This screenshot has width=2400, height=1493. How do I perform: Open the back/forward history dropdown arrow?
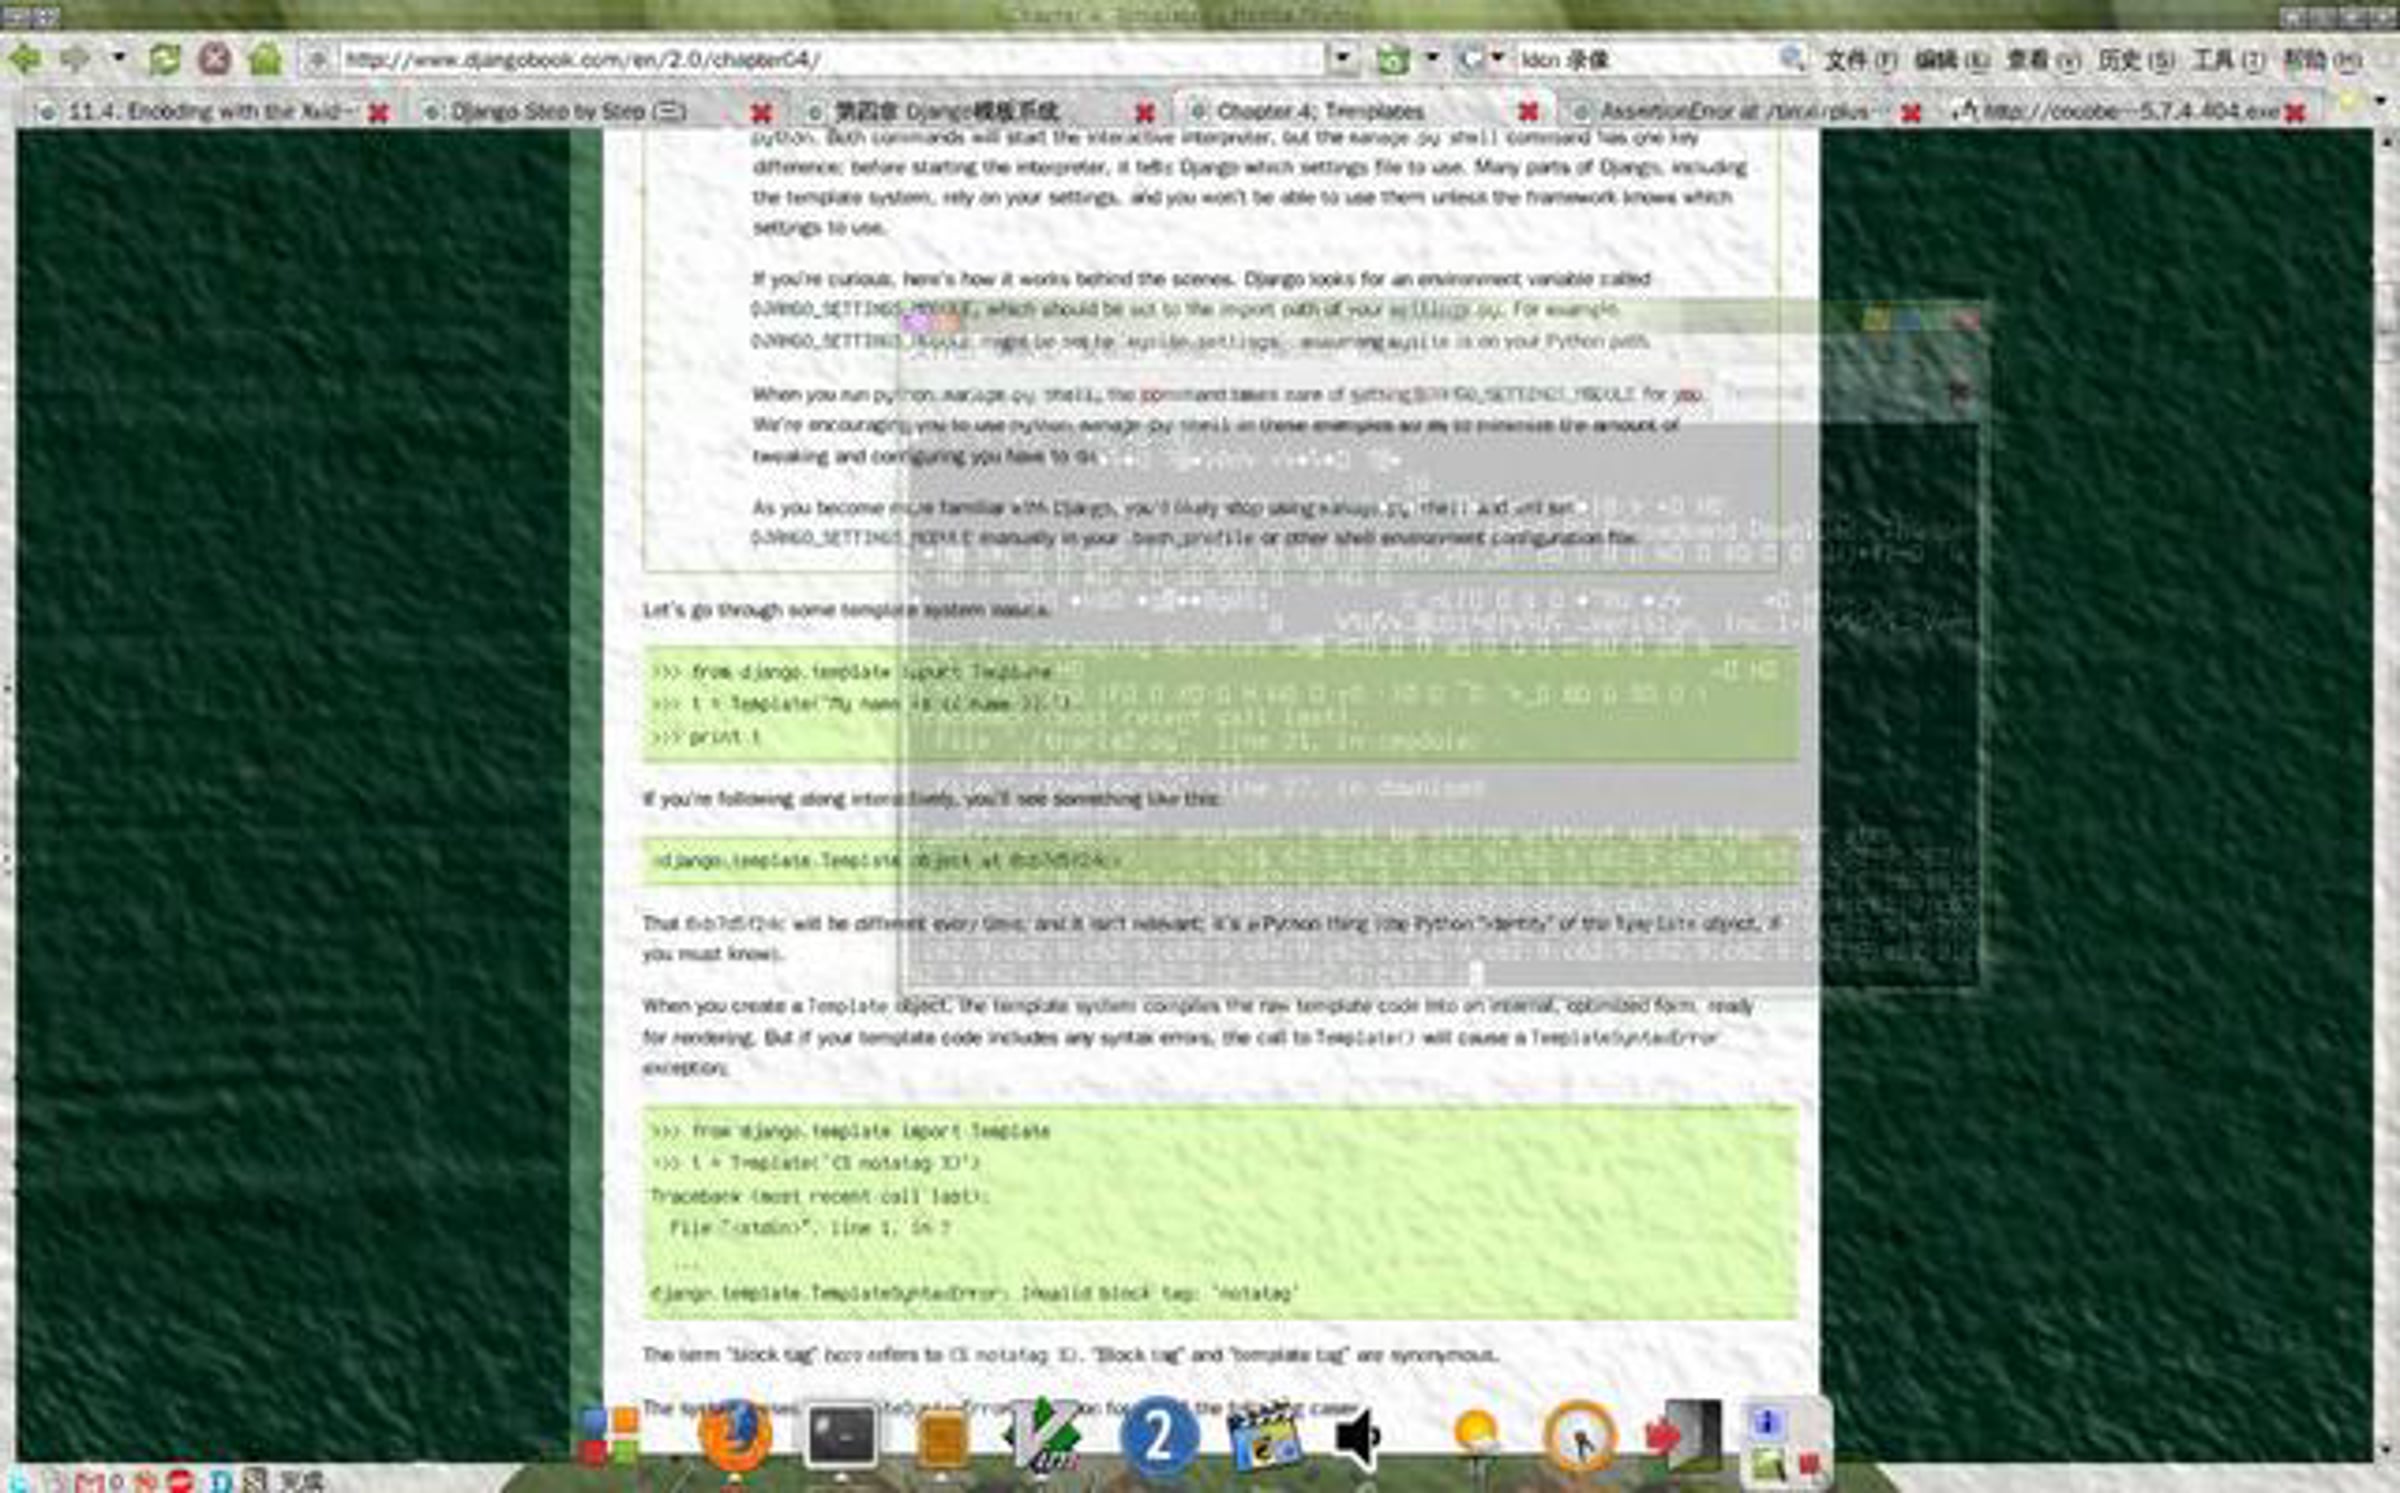click(x=118, y=58)
